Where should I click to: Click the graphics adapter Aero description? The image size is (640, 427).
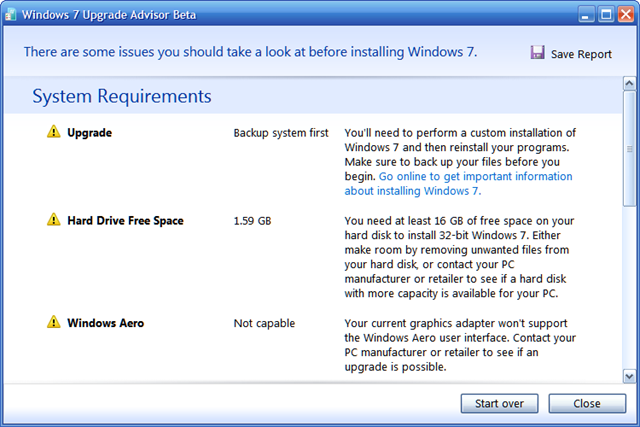tap(460, 345)
